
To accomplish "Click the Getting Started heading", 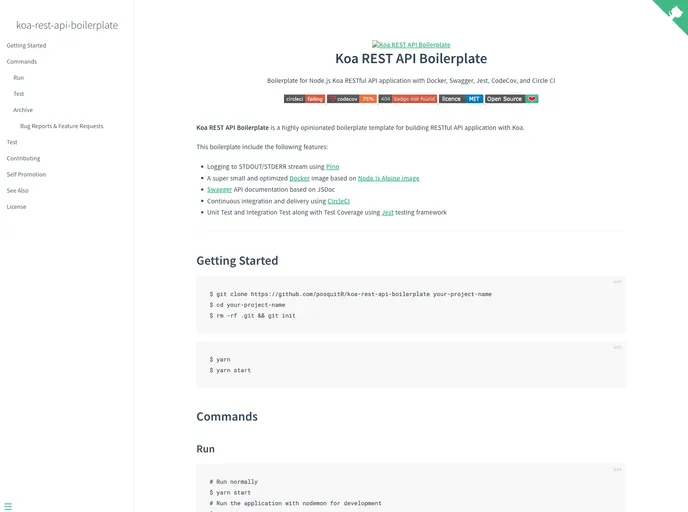I will pos(237,261).
